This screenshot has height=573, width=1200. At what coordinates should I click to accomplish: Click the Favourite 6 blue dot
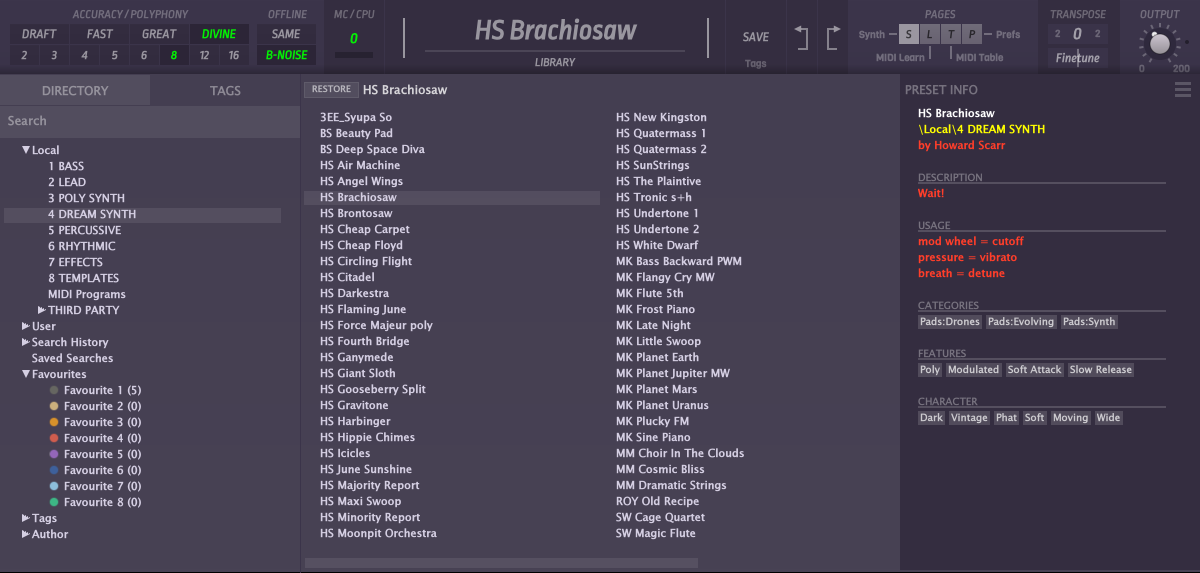(54, 470)
